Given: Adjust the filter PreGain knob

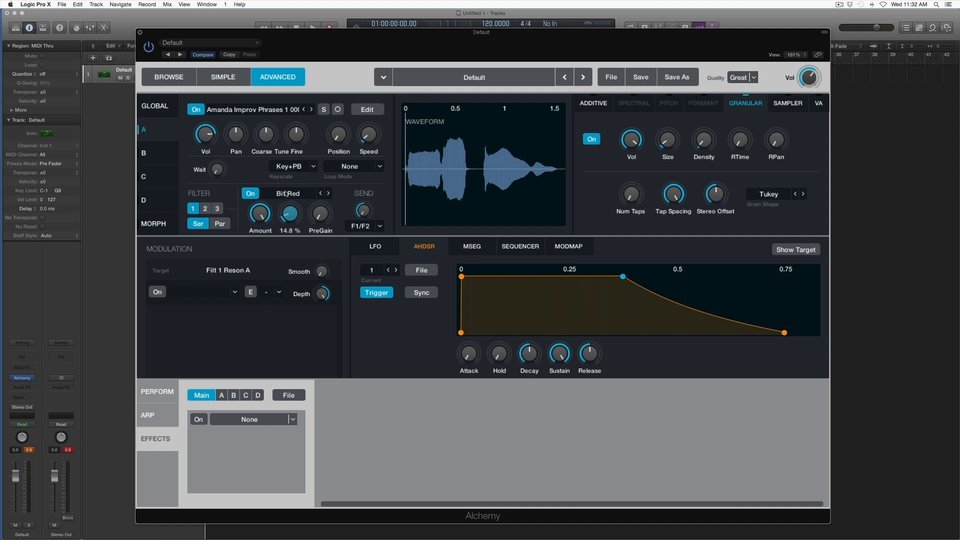Looking at the screenshot, I should (x=320, y=214).
